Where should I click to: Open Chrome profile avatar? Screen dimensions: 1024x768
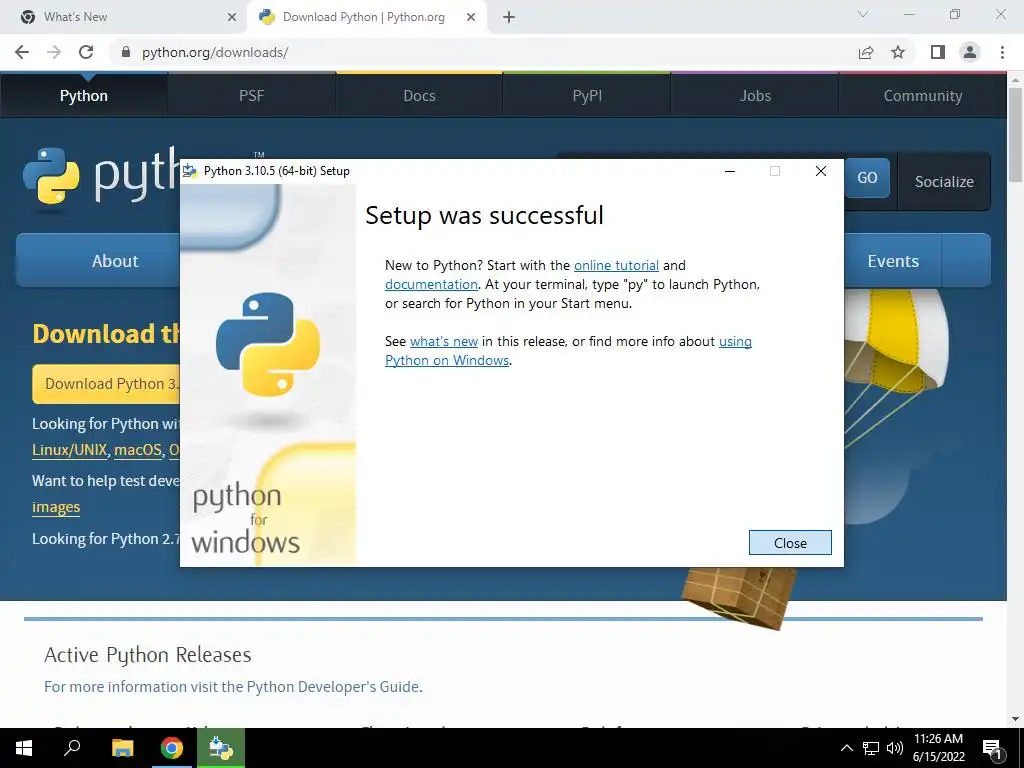coord(970,52)
